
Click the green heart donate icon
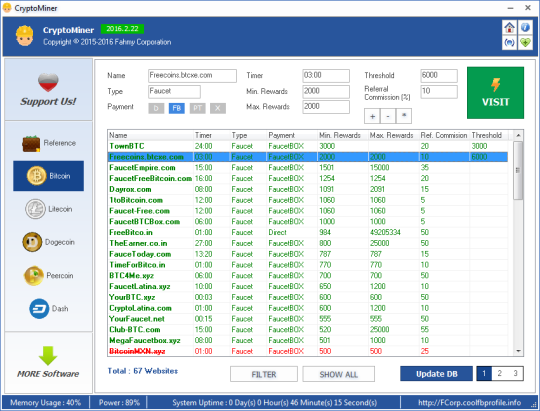(525, 43)
